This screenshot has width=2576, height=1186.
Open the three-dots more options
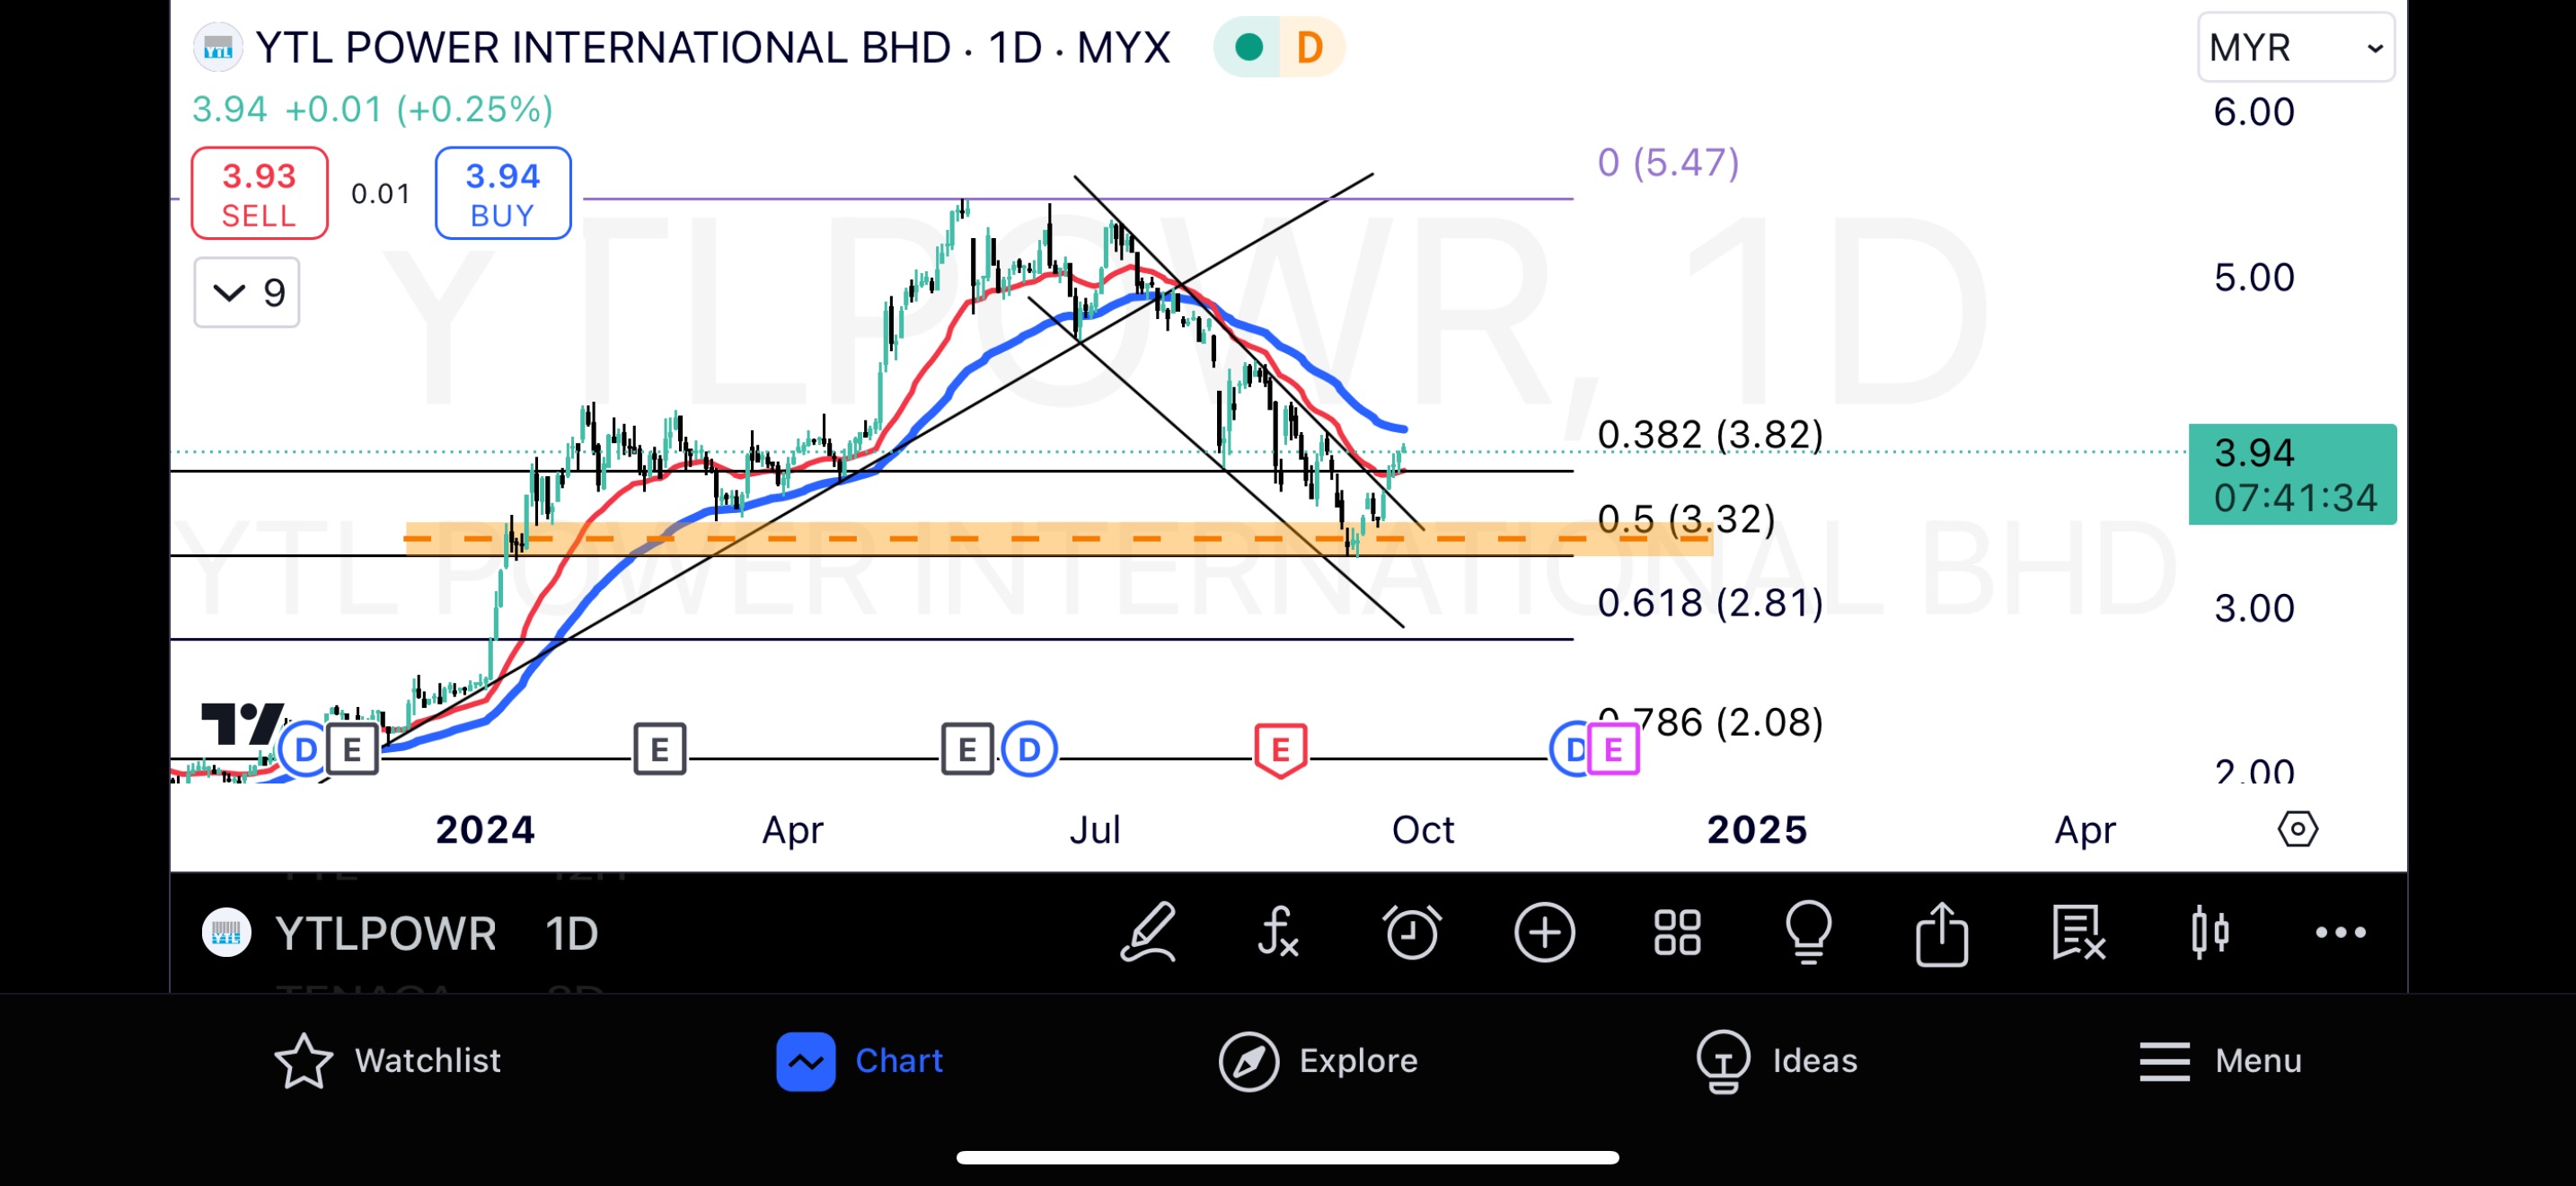(x=2340, y=932)
